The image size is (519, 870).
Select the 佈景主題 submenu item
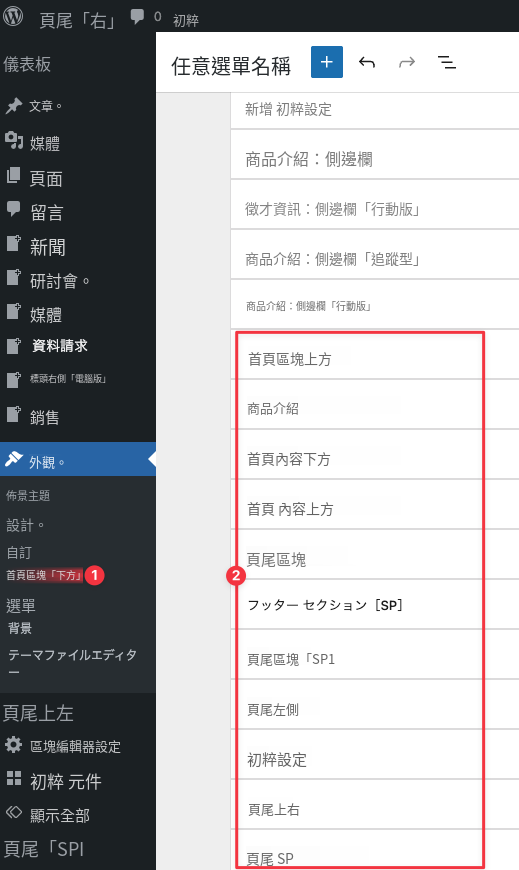(x=28, y=495)
